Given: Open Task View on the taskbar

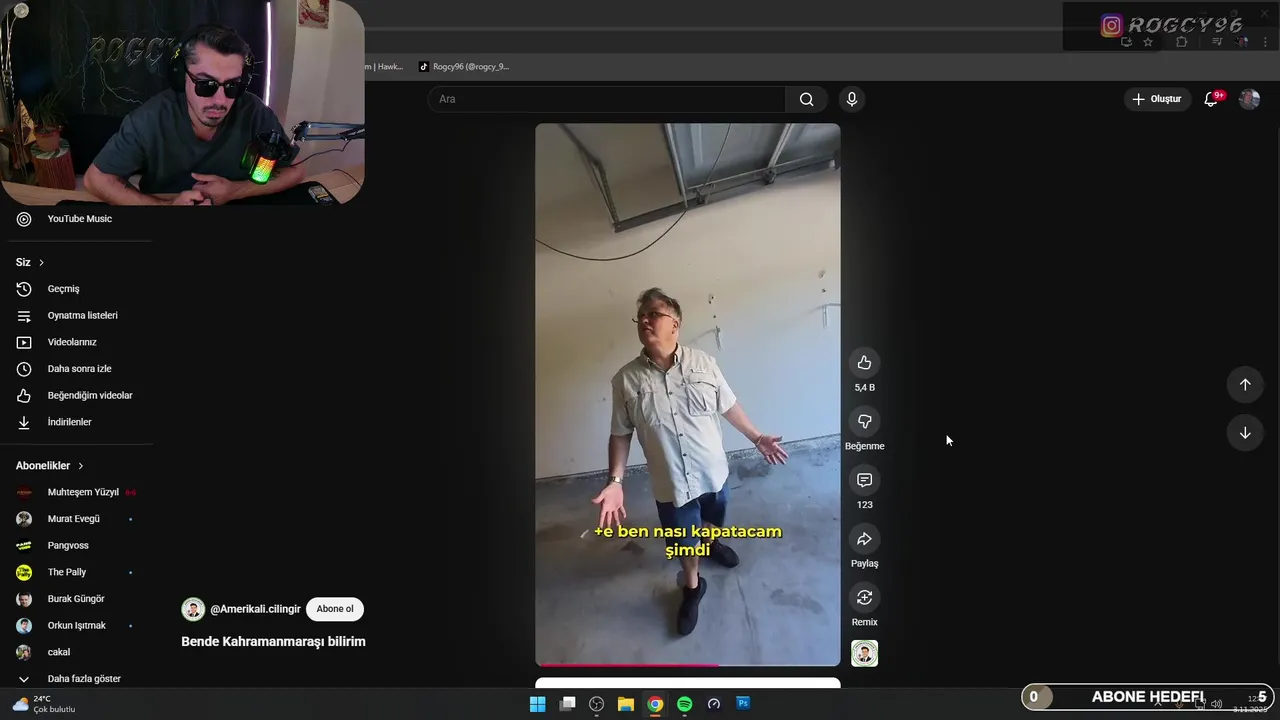Looking at the screenshot, I should coord(567,704).
